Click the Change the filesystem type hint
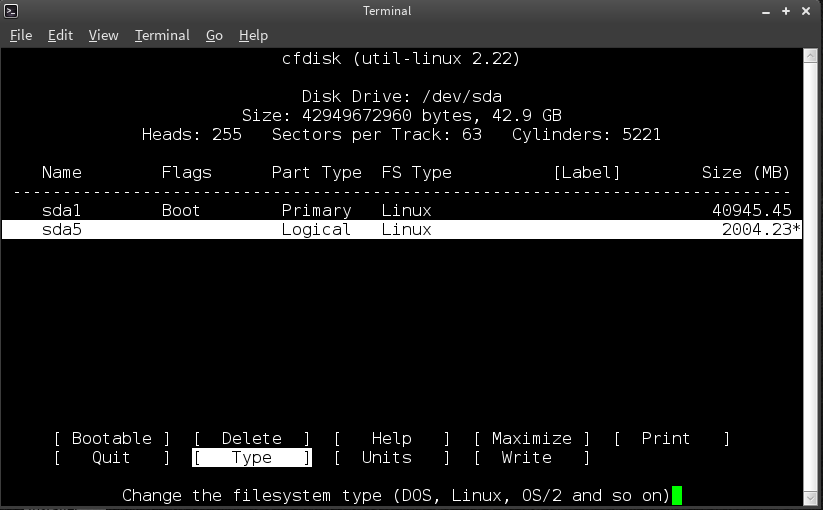The width and height of the screenshot is (823, 510). (396, 495)
